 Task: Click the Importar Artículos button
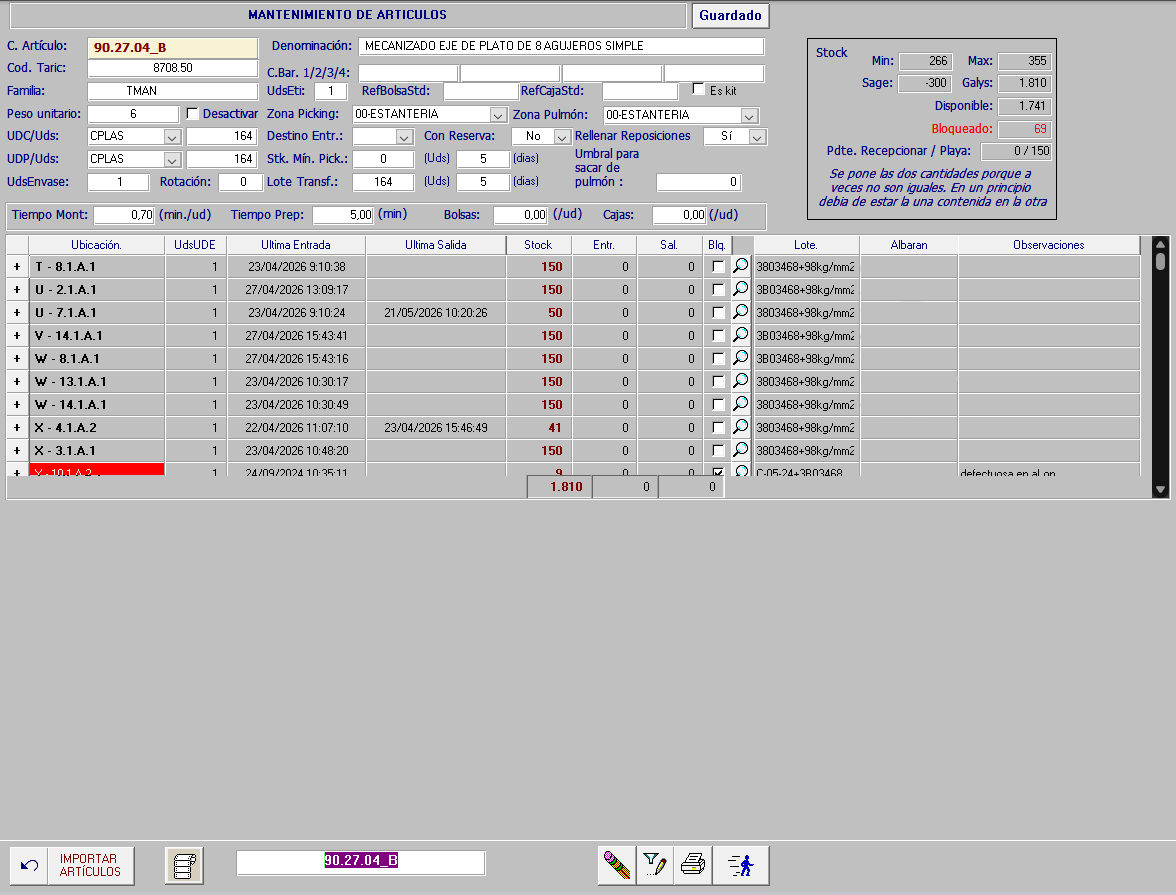[90, 866]
